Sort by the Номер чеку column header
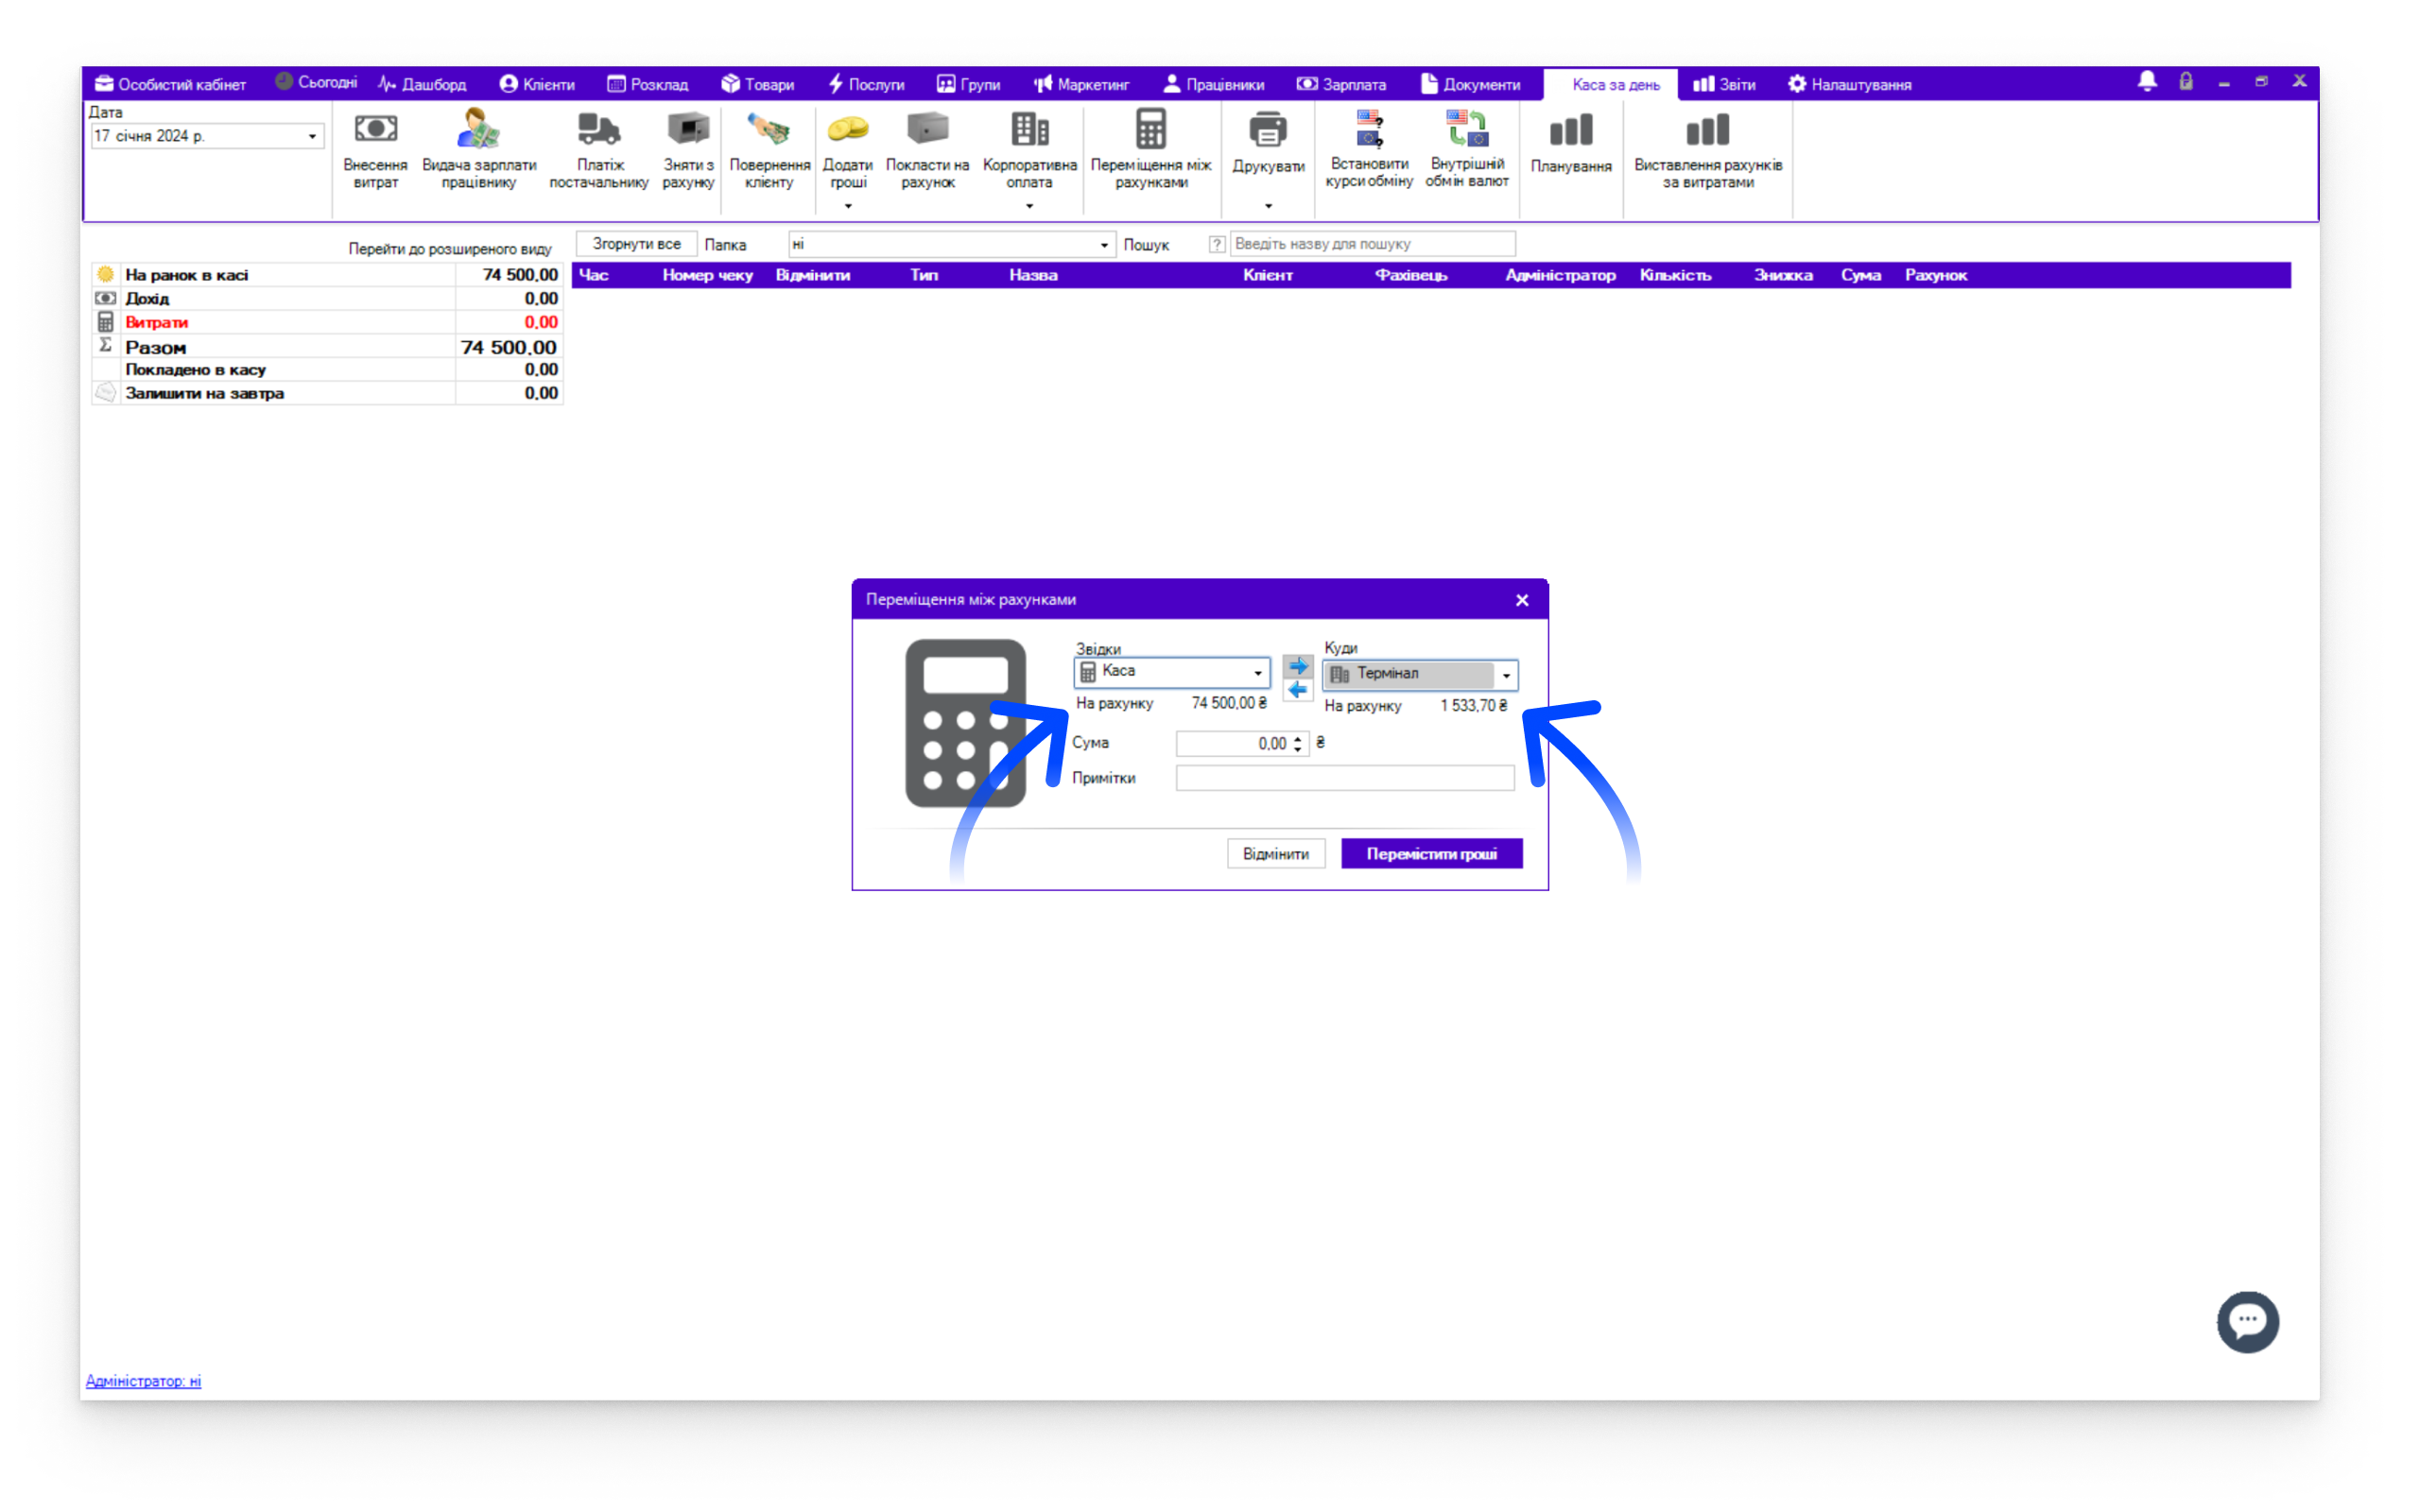This screenshot has width=2420, height=1512. 707,275
